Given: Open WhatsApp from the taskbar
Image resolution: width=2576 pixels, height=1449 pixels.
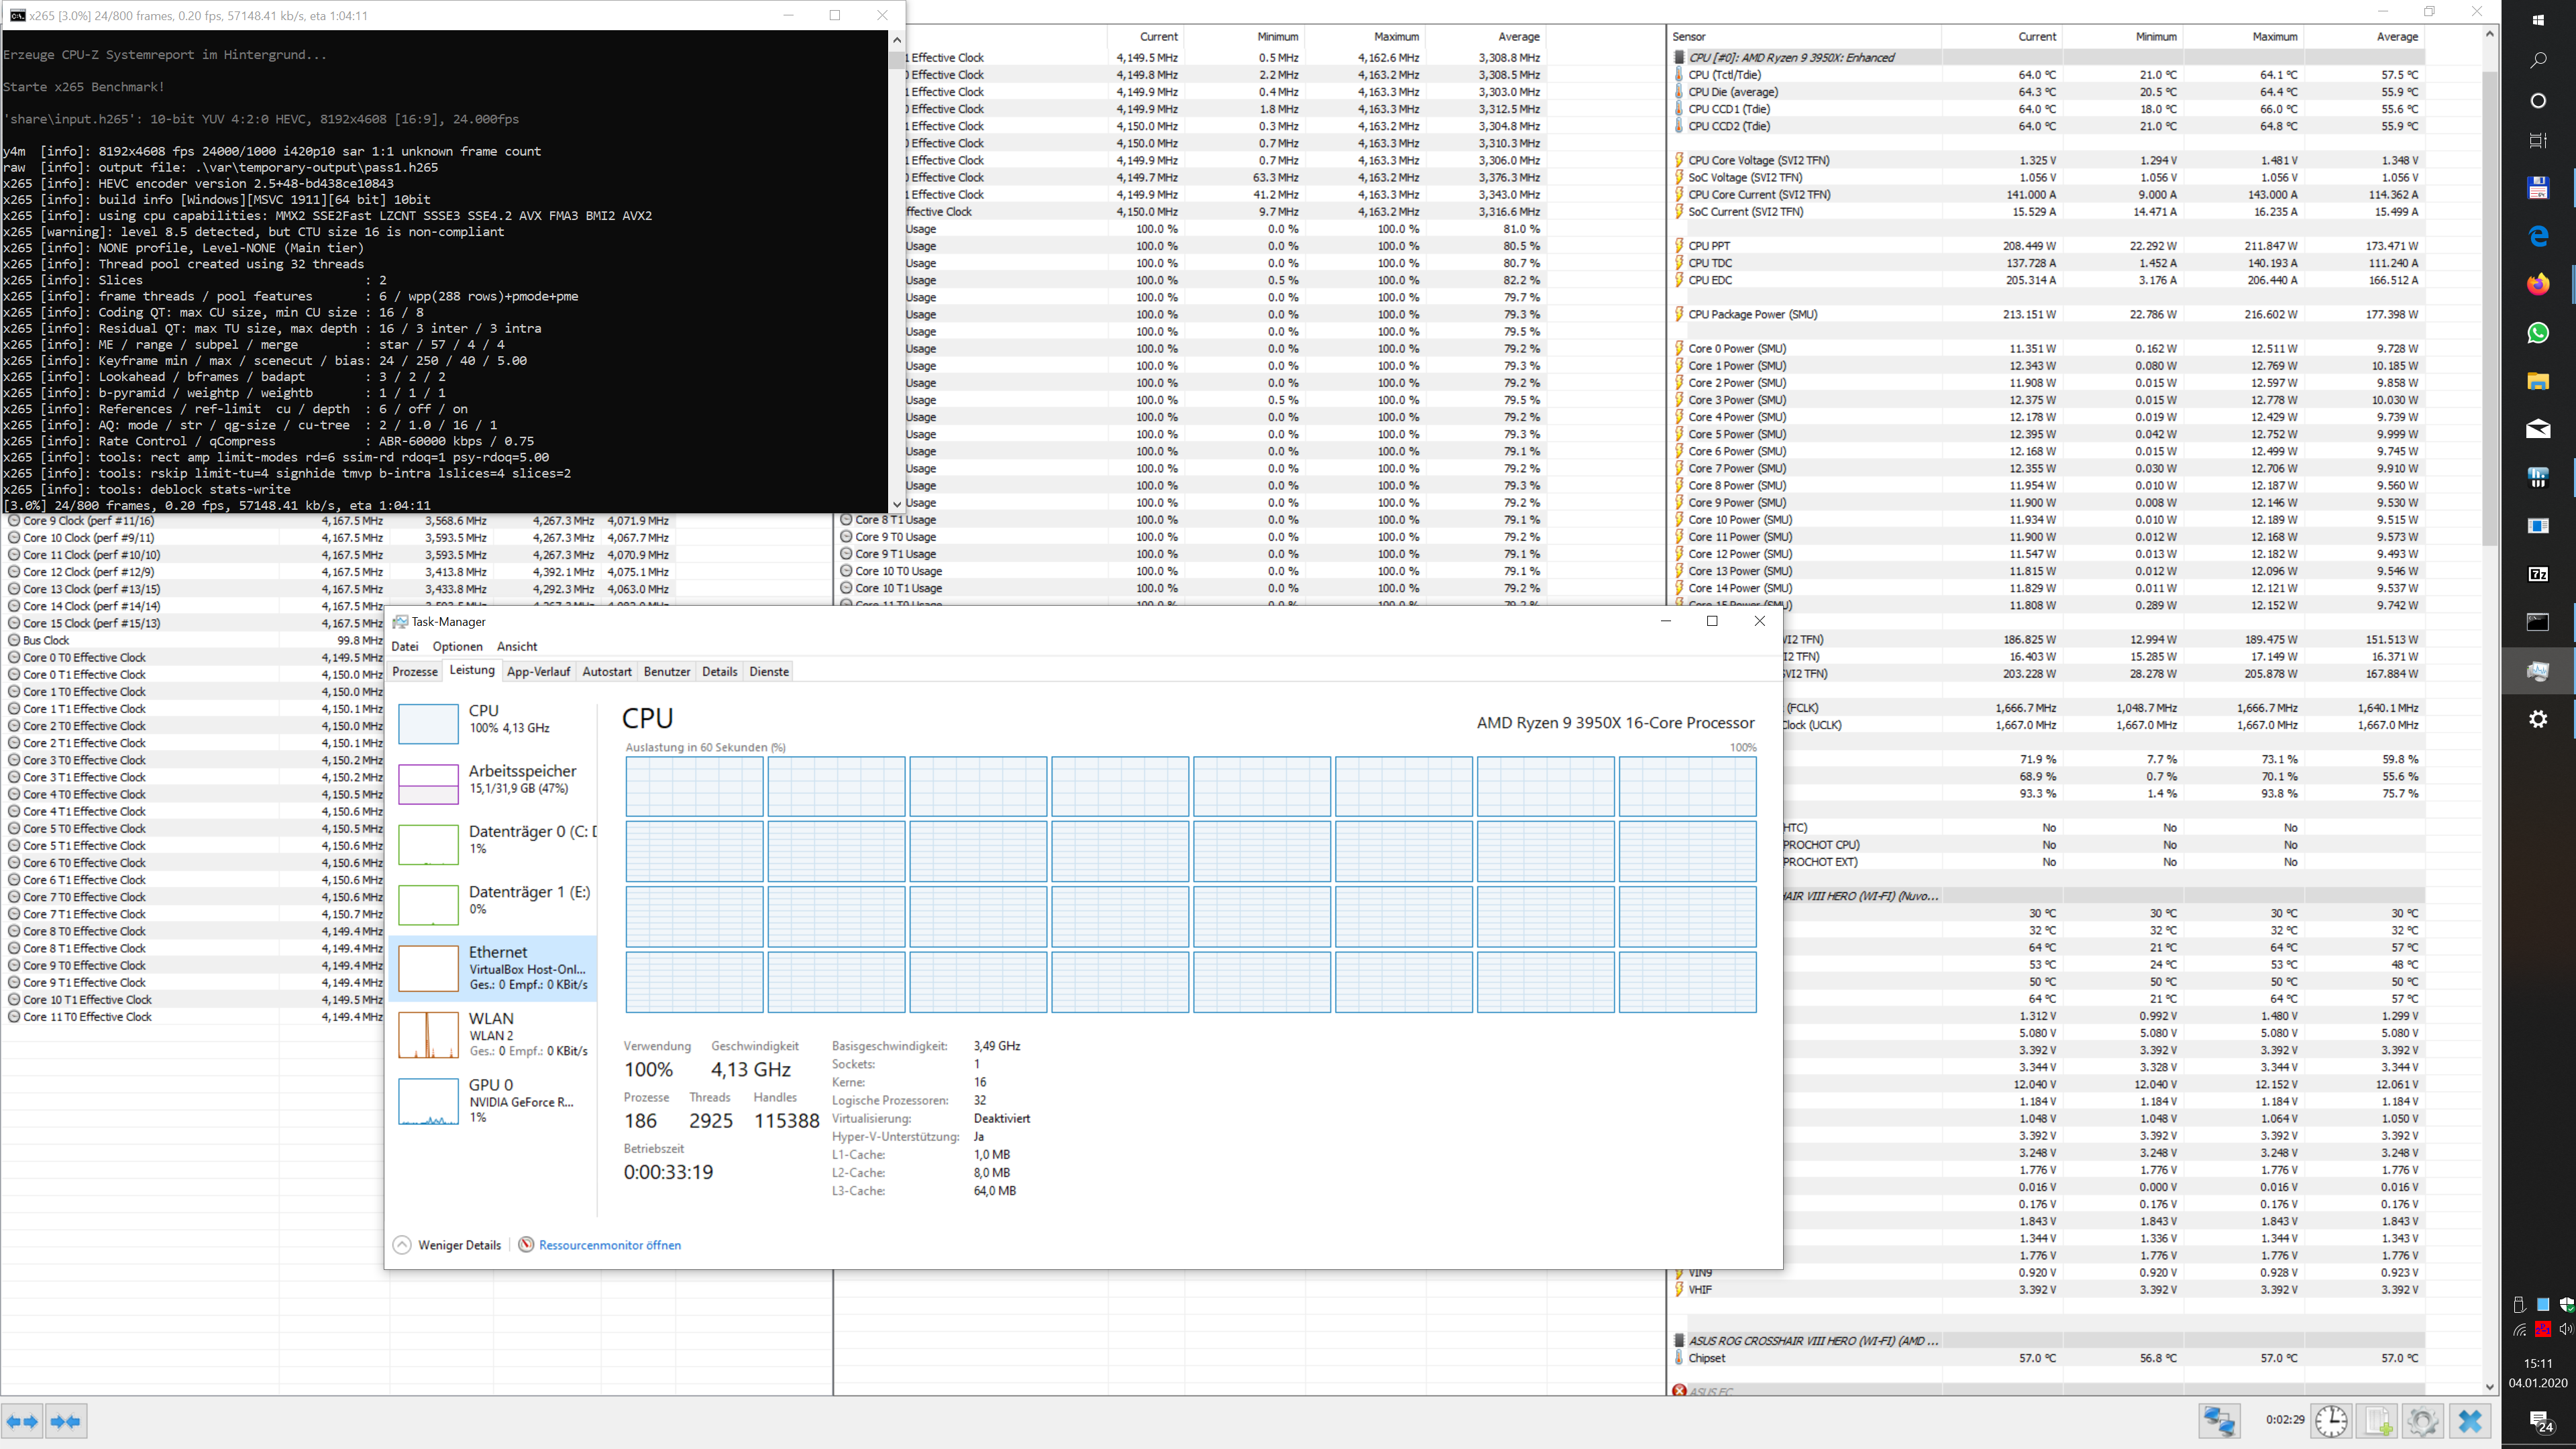Looking at the screenshot, I should [2538, 333].
